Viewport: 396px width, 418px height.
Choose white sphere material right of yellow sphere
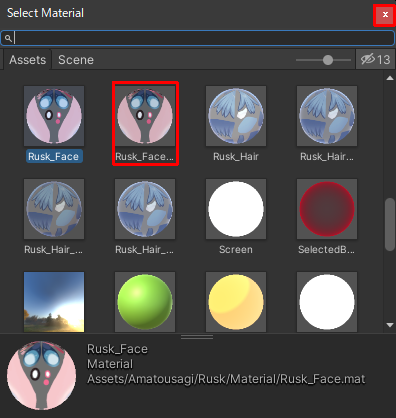(x=327, y=302)
